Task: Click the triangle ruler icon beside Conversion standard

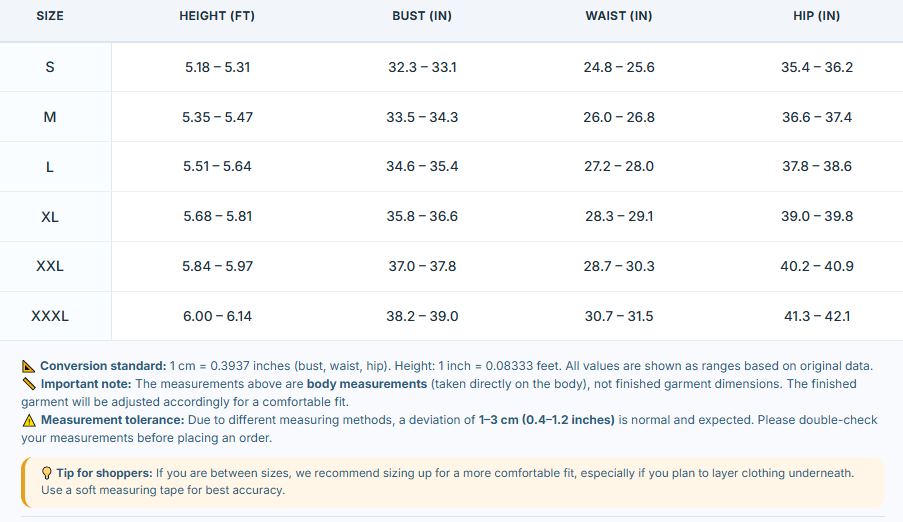Action: pos(28,366)
